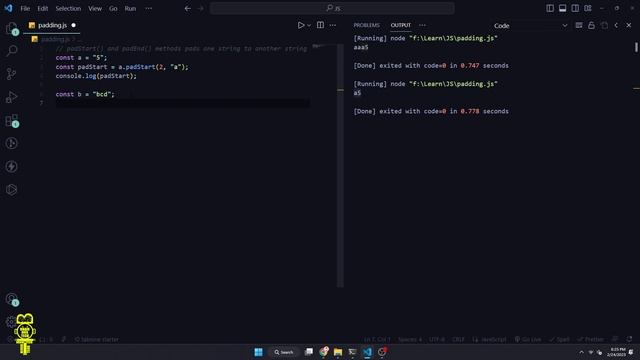
Task: Open the View menu
Action: tap(95, 8)
